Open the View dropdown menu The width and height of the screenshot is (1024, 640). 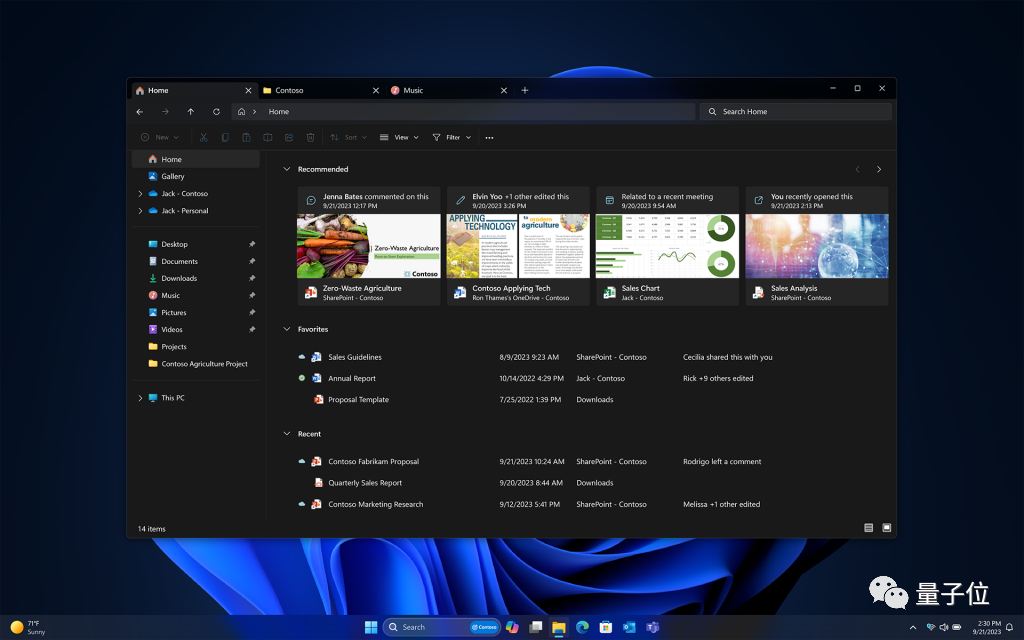pos(399,137)
